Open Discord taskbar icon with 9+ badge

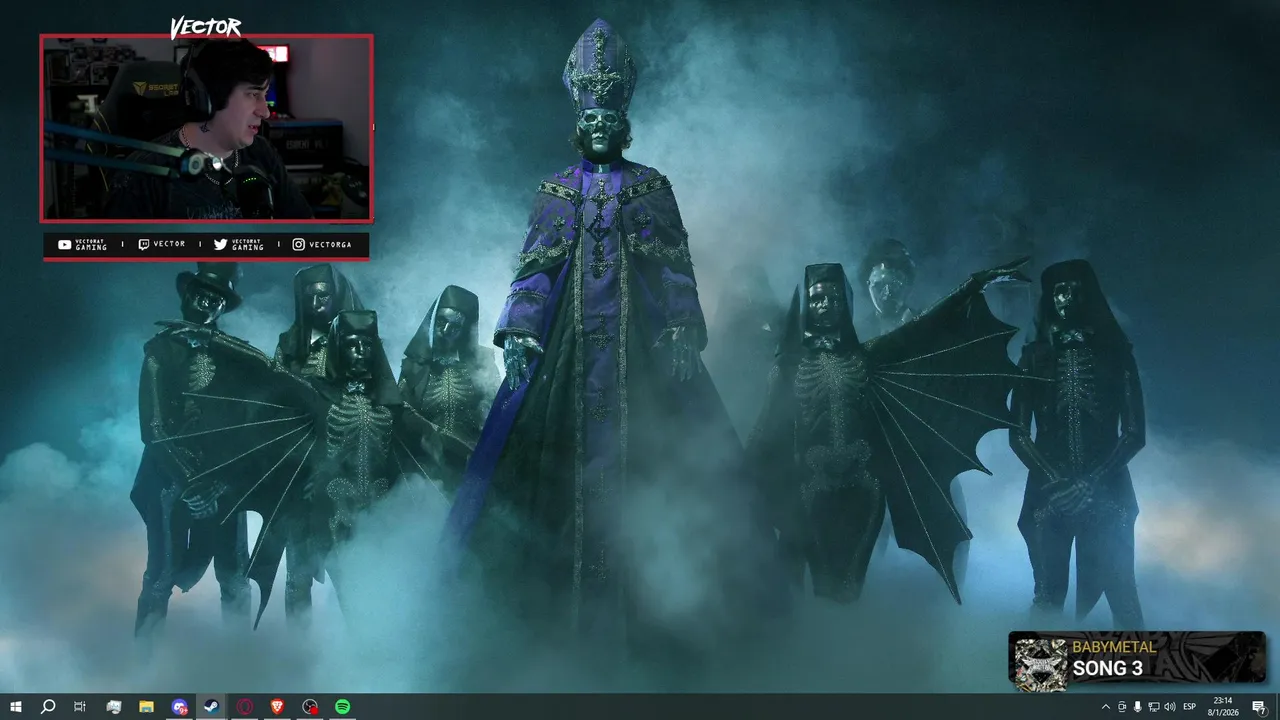[179, 707]
